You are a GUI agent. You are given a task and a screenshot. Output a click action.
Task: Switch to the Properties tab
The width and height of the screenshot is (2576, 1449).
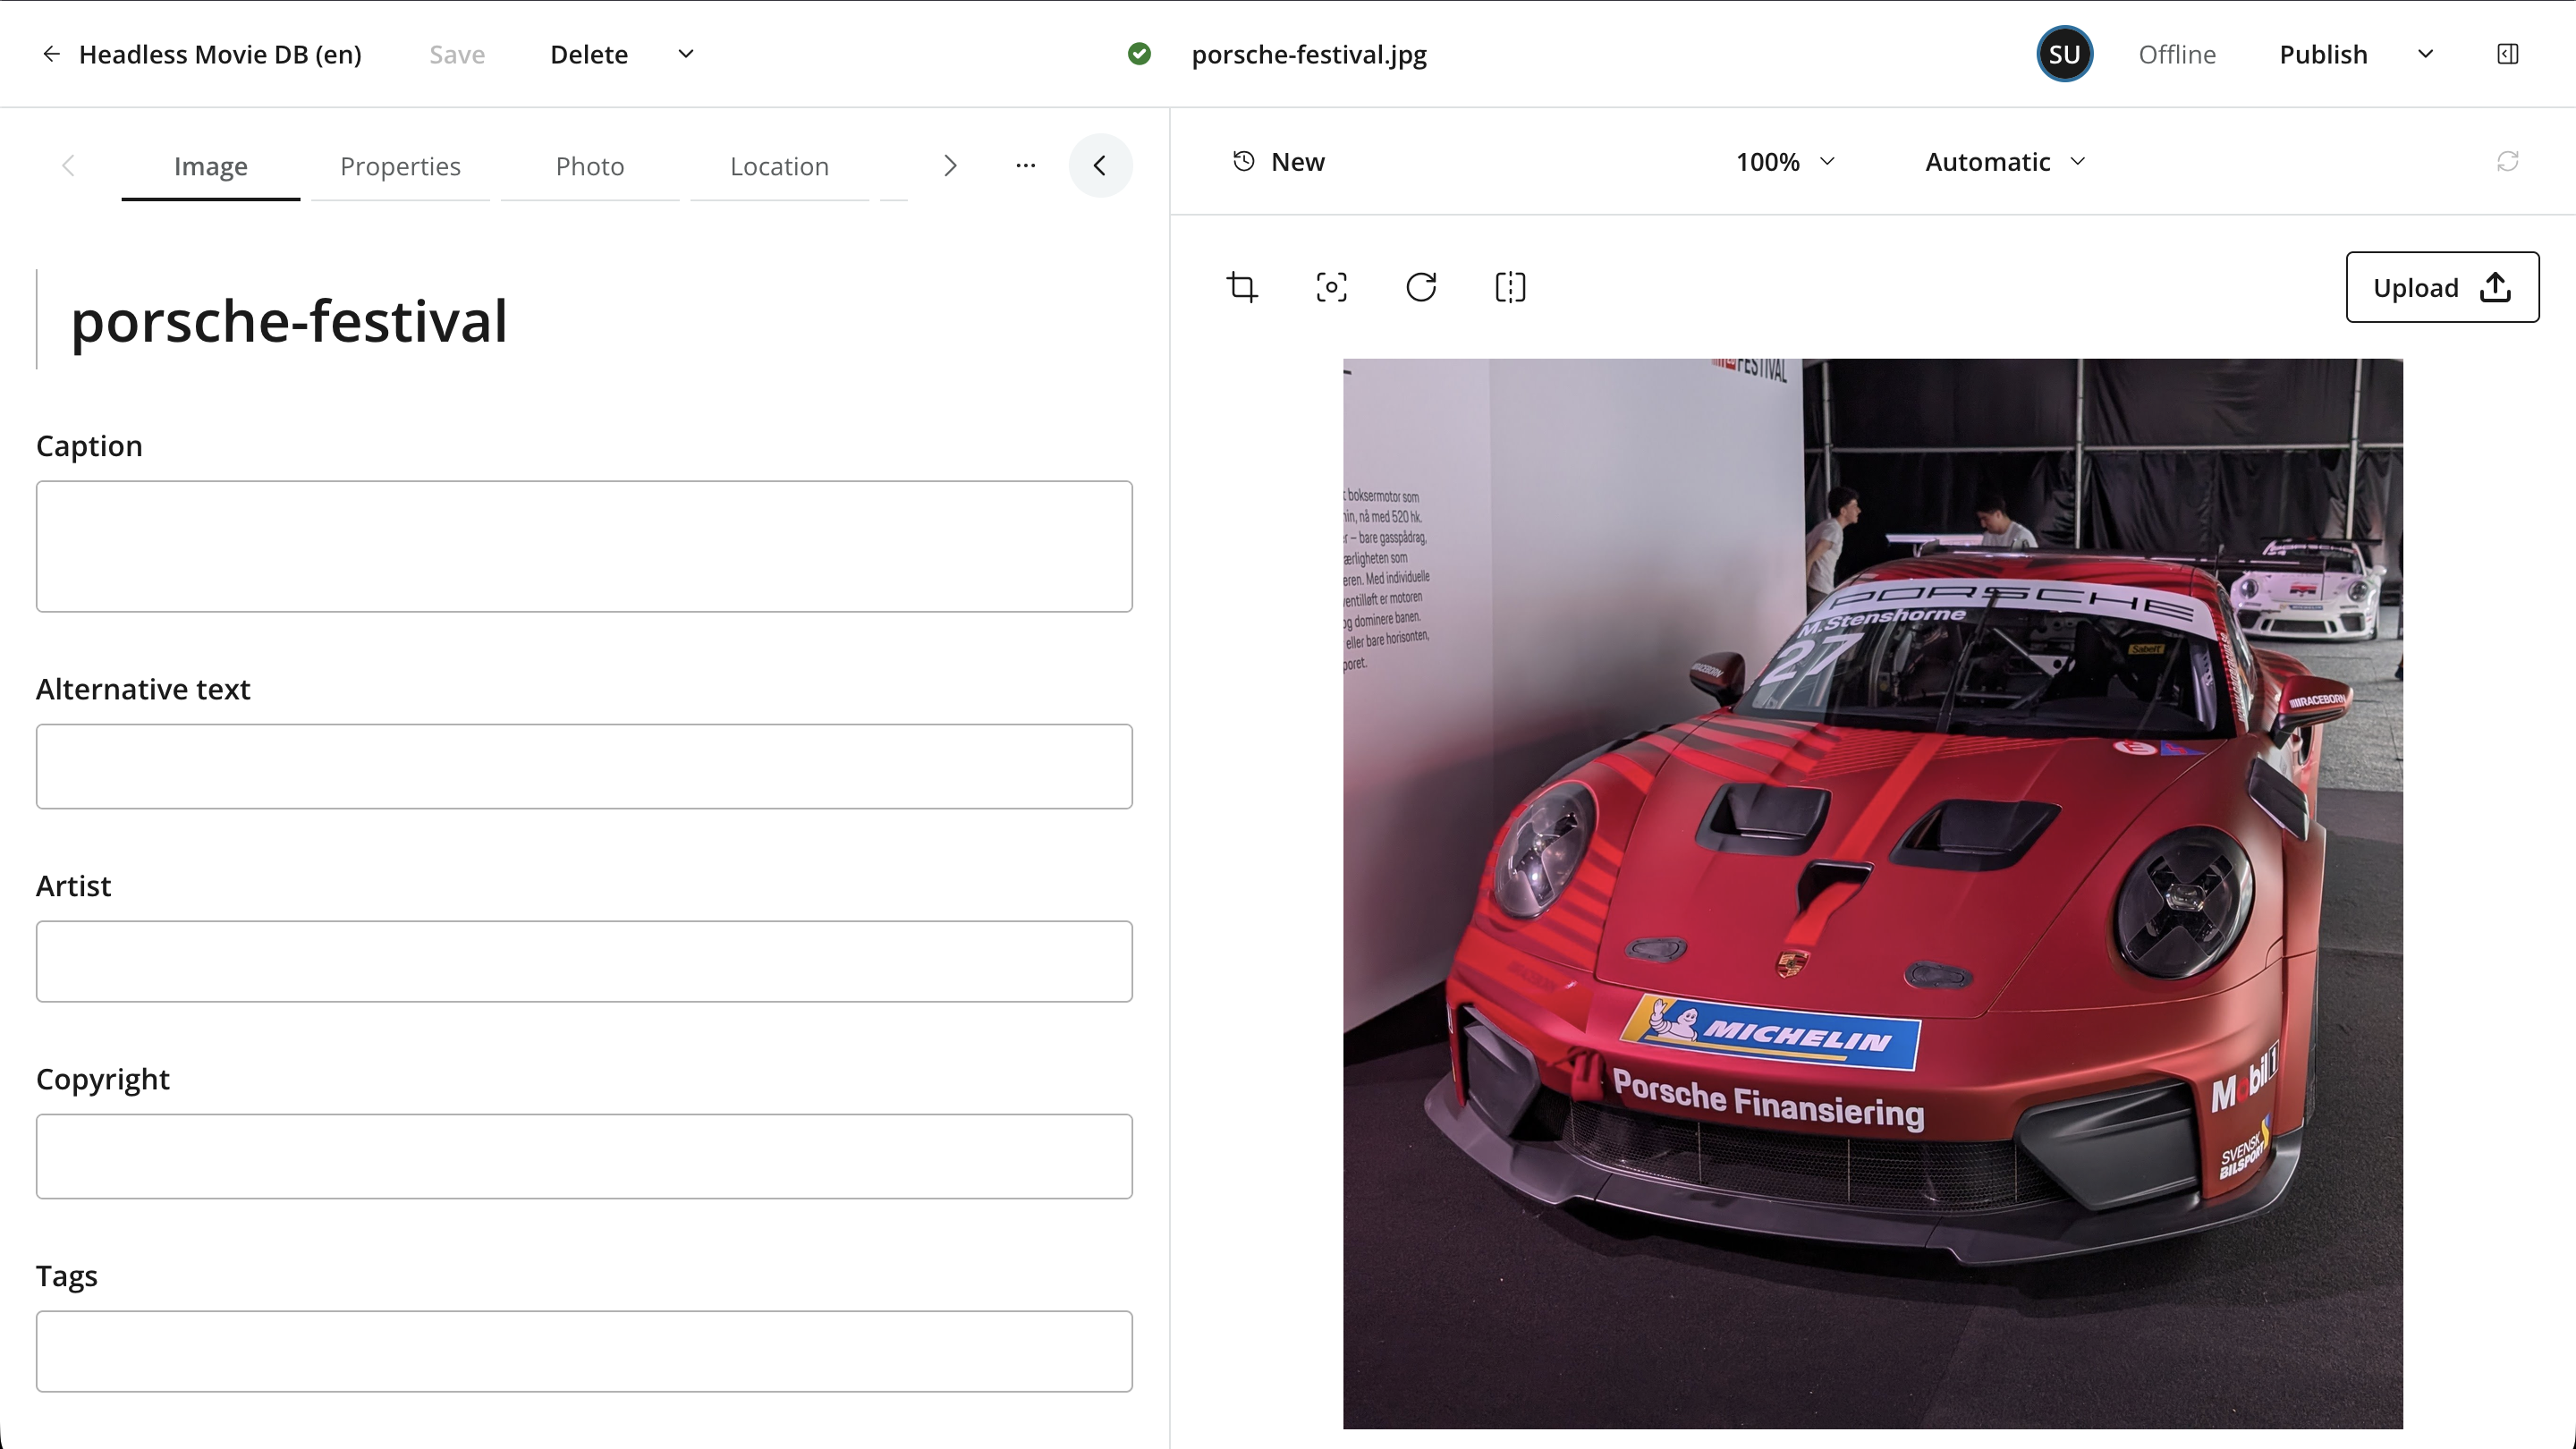click(x=400, y=166)
